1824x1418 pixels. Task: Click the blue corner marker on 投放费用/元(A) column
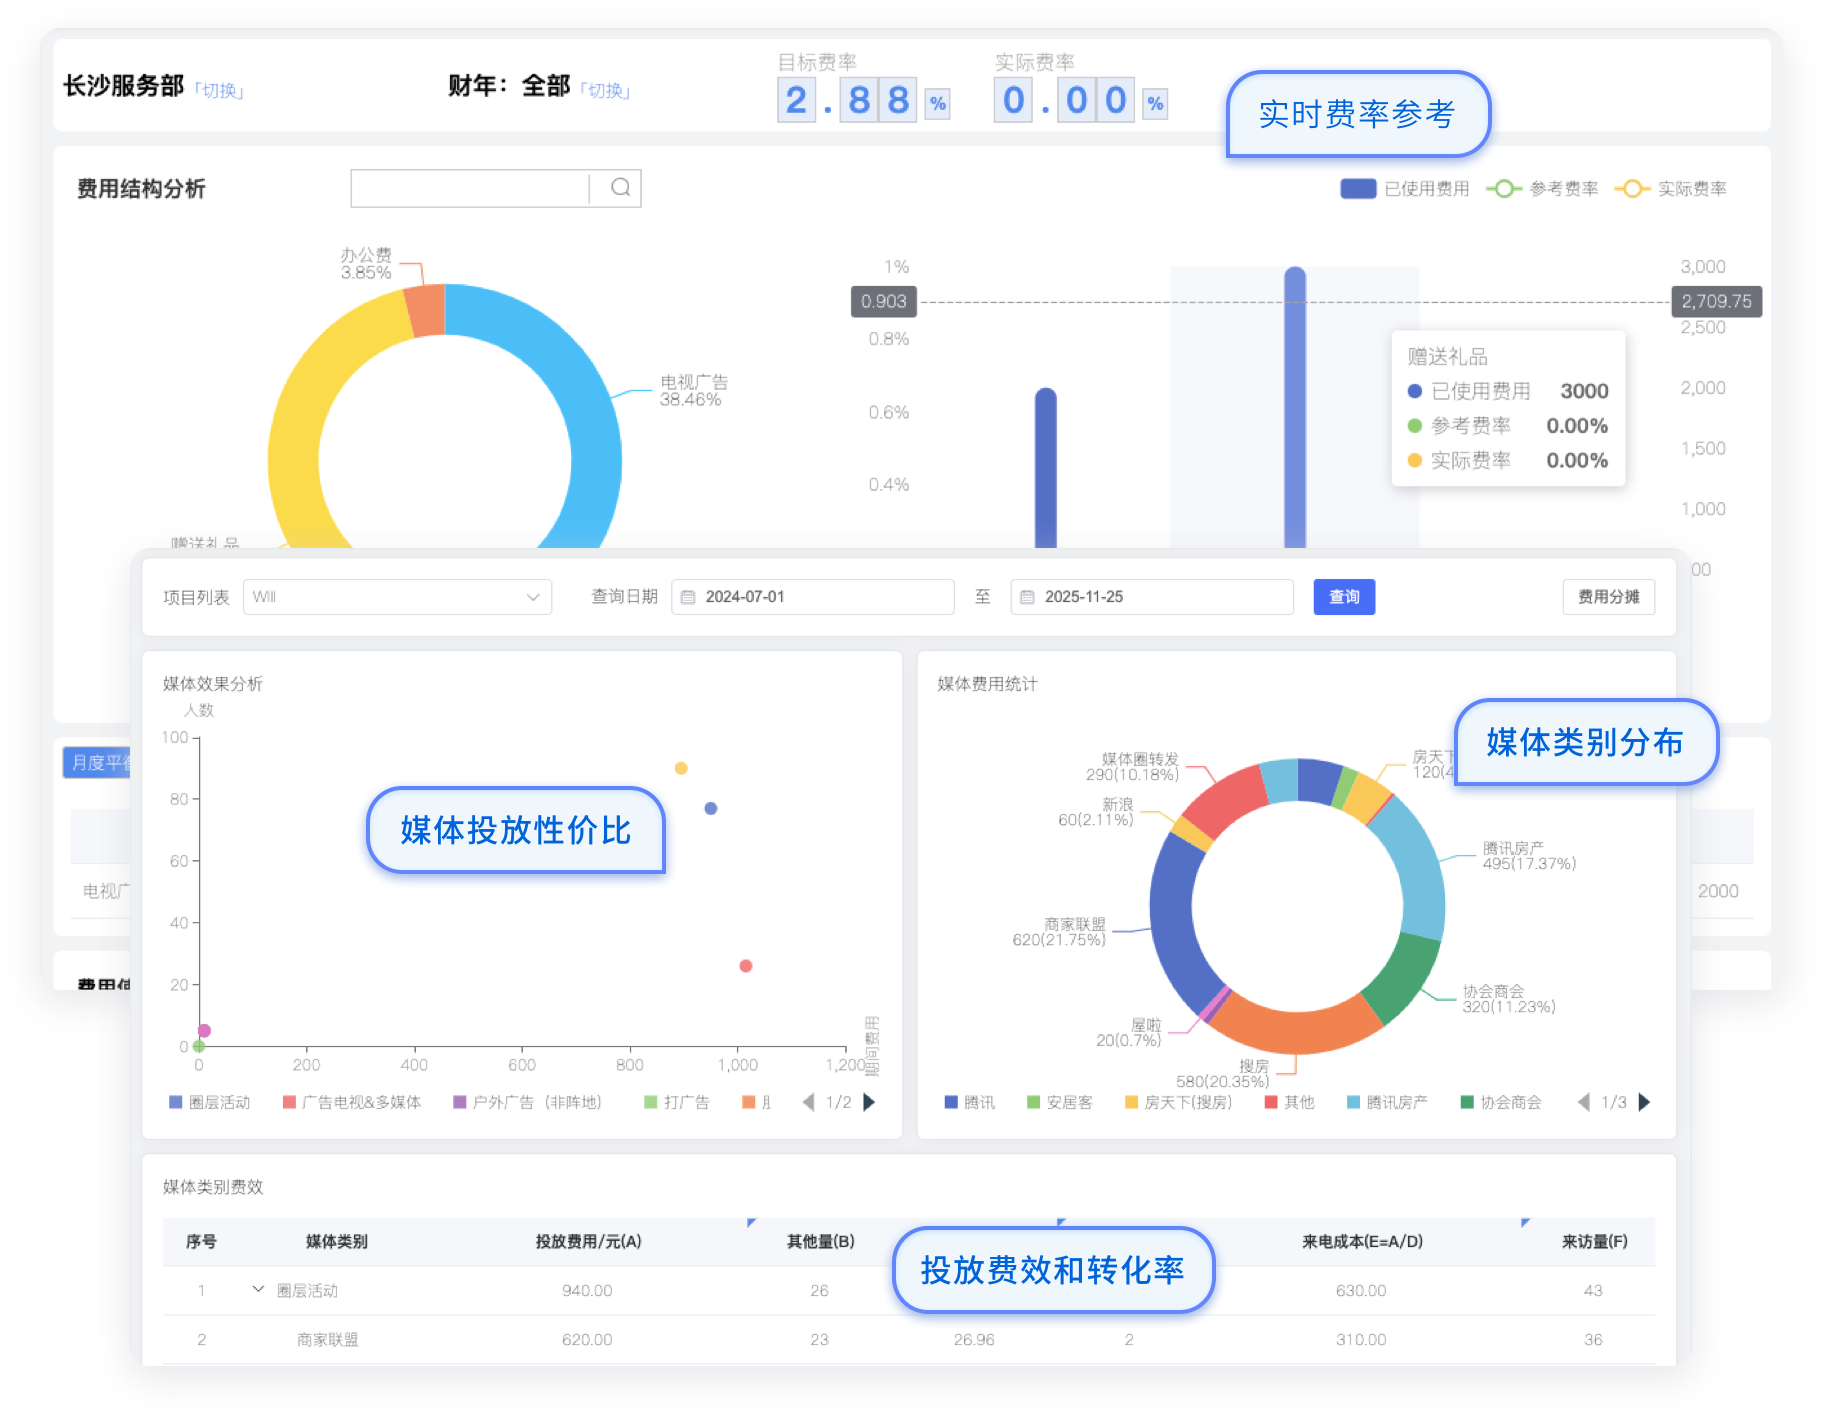(x=751, y=1223)
